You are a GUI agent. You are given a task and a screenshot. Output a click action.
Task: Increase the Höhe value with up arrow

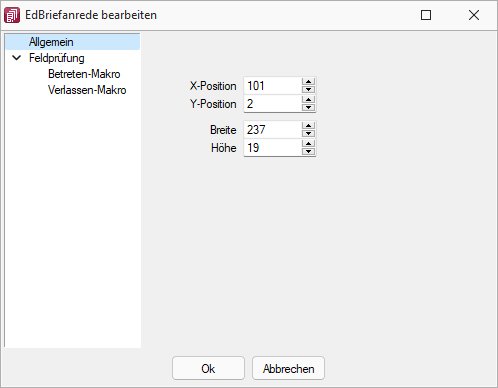pyautogui.click(x=308, y=144)
